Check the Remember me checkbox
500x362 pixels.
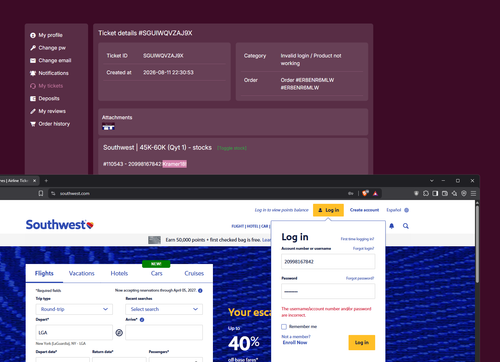coord(284,327)
